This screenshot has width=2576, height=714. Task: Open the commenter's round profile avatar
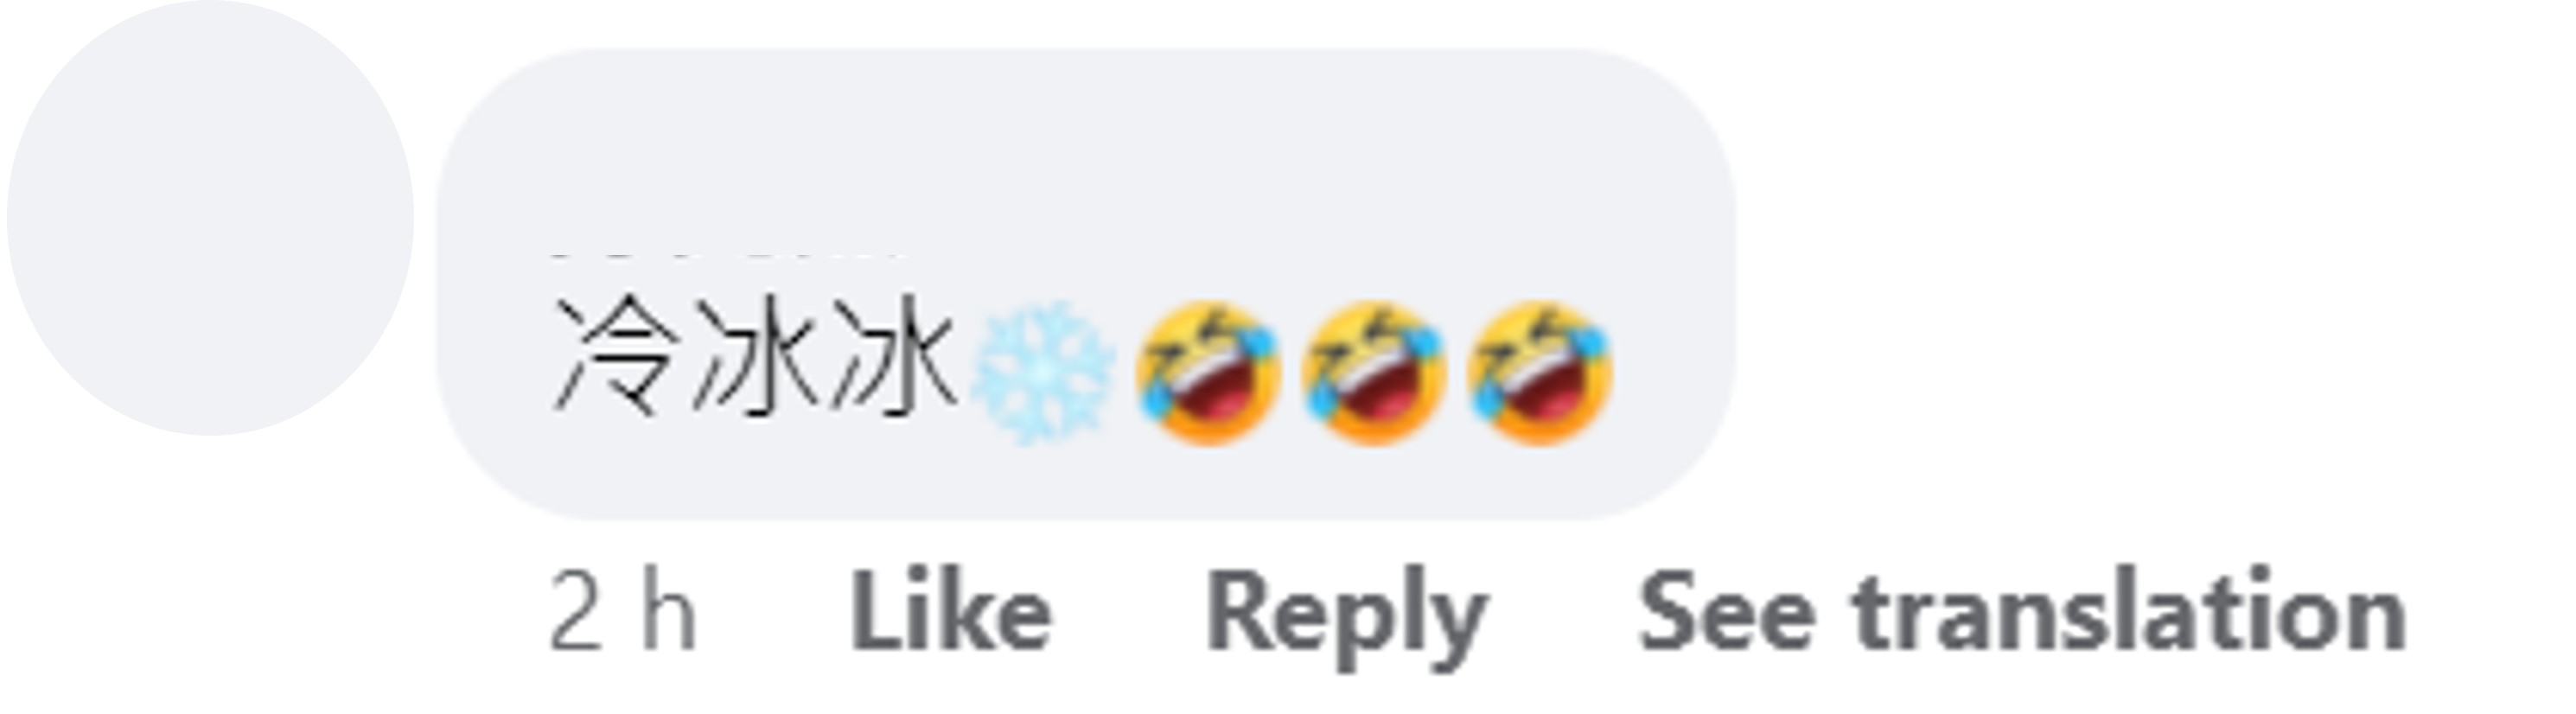pyautogui.click(x=210, y=217)
